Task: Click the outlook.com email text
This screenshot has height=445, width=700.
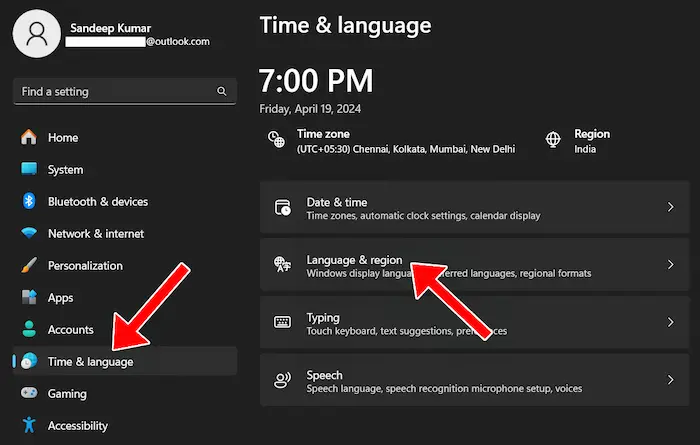Action: tap(178, 42)
